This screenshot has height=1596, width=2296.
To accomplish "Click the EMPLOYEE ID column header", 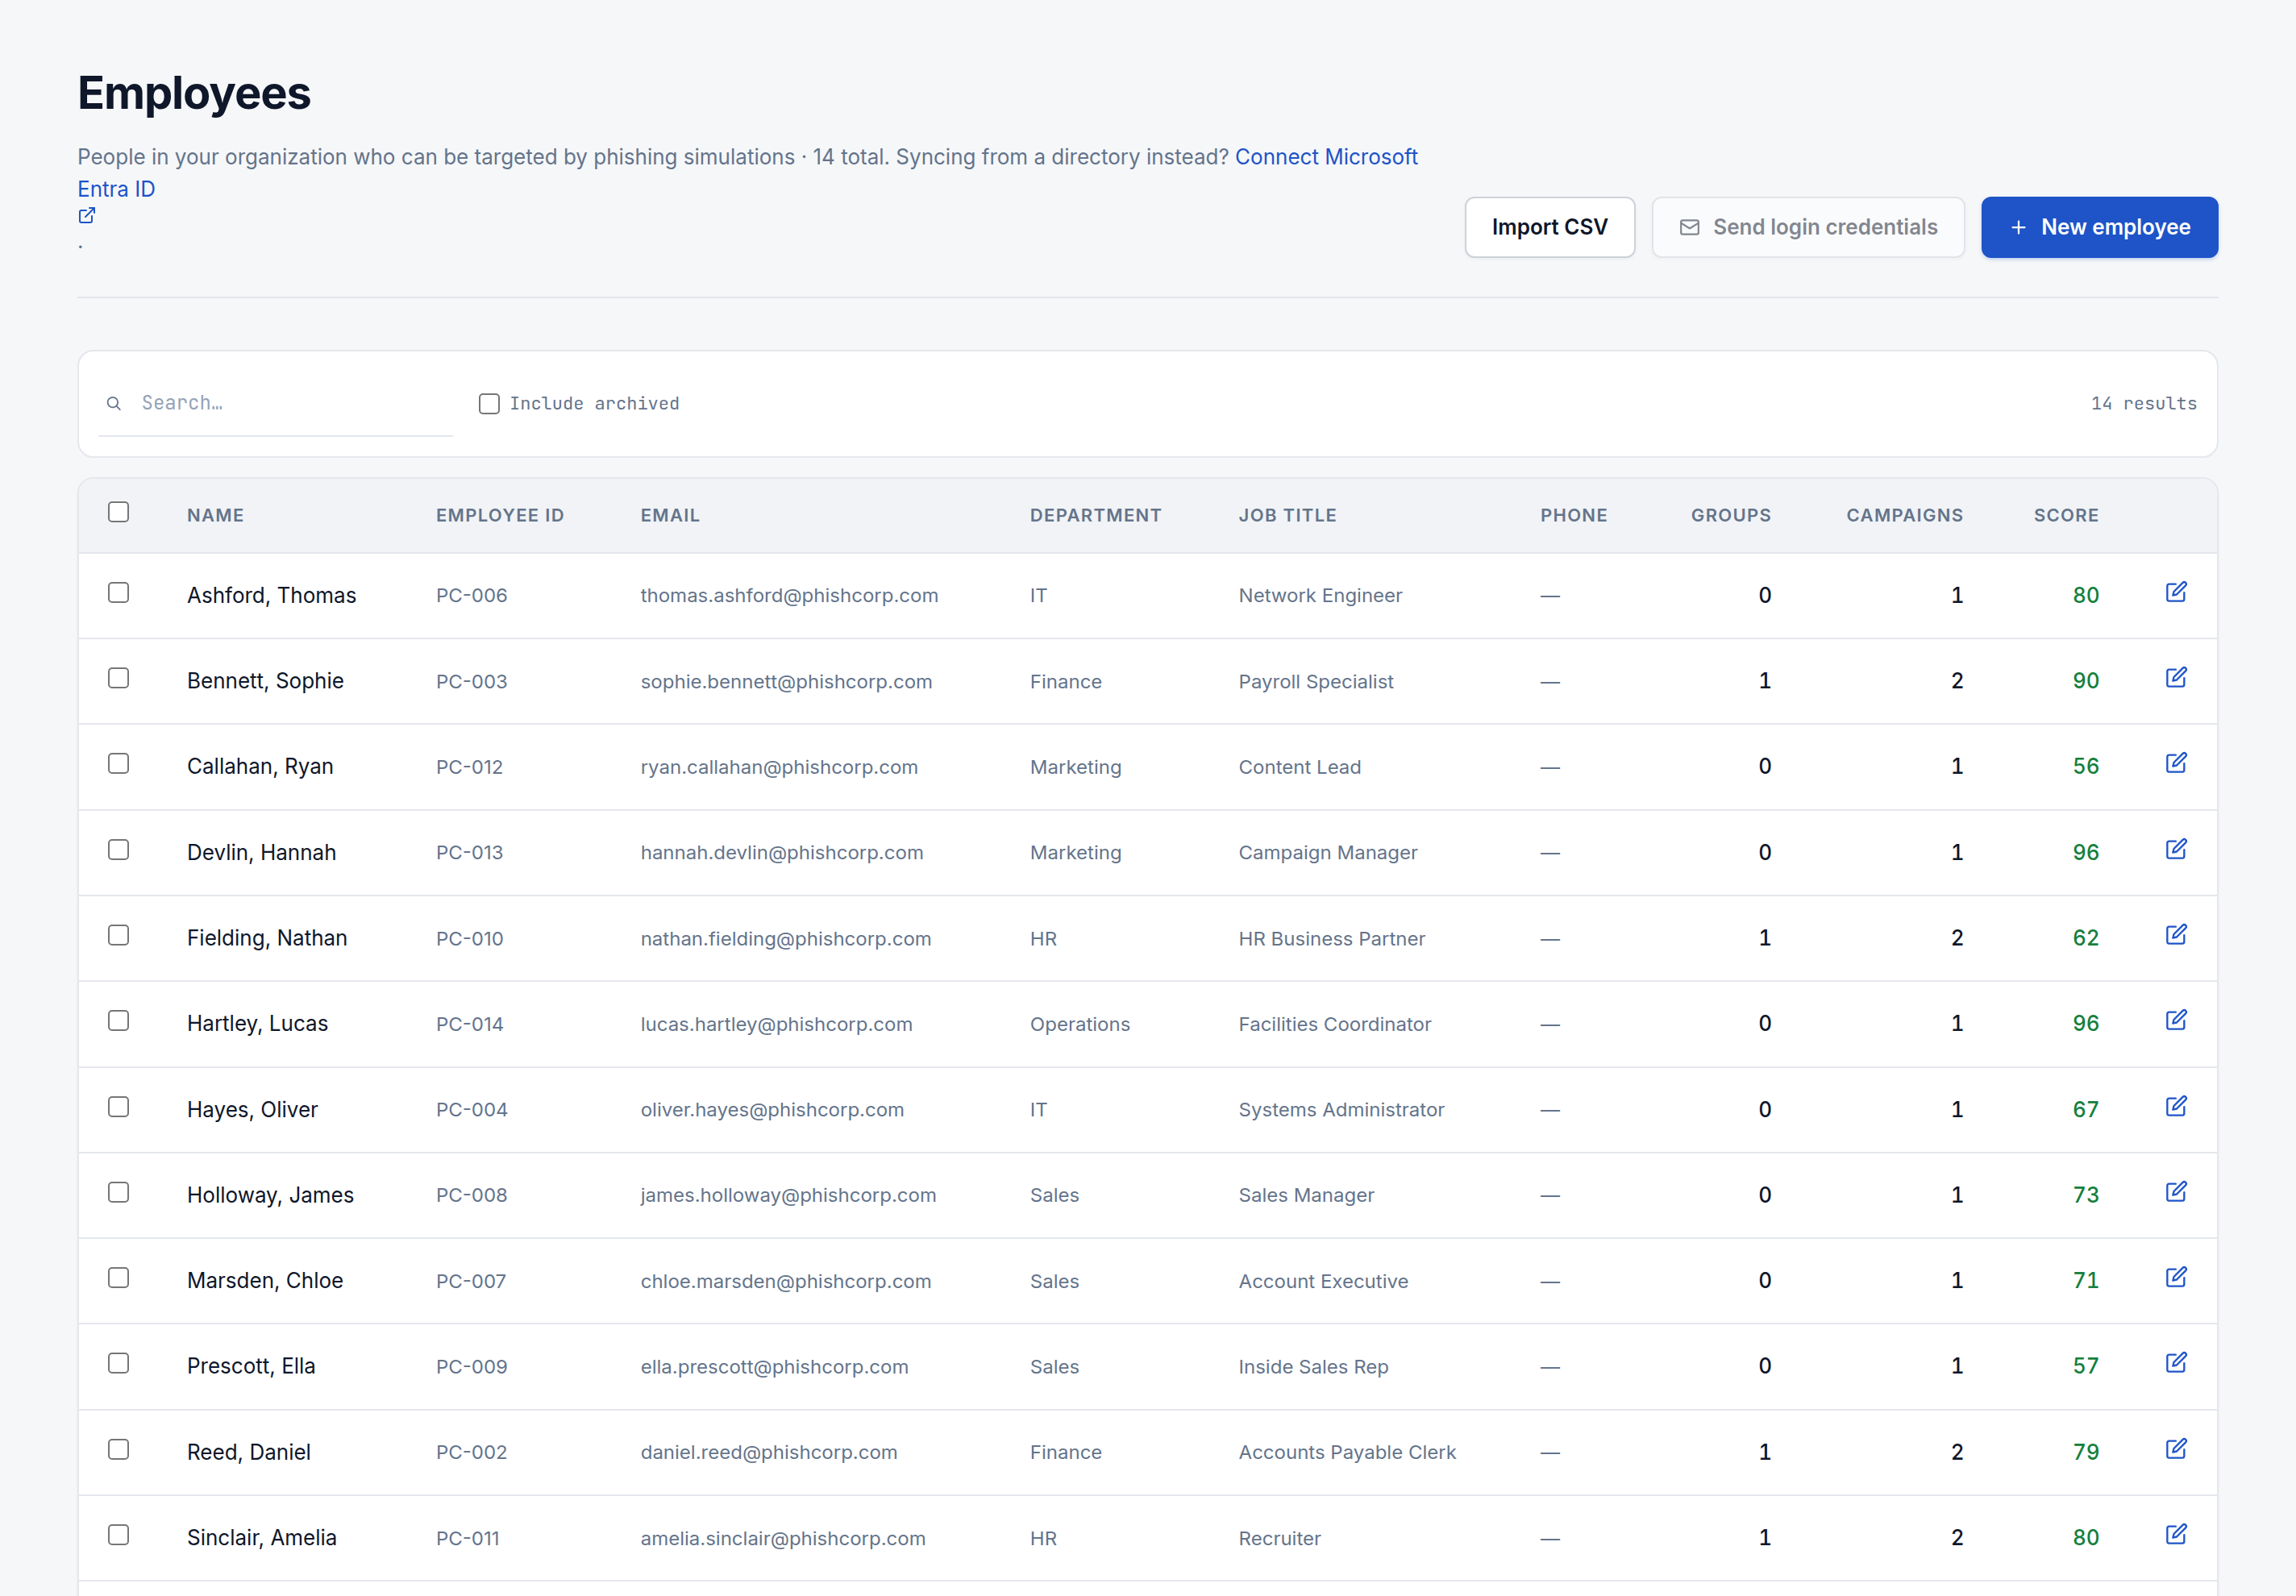I will (x=500, y=515).
